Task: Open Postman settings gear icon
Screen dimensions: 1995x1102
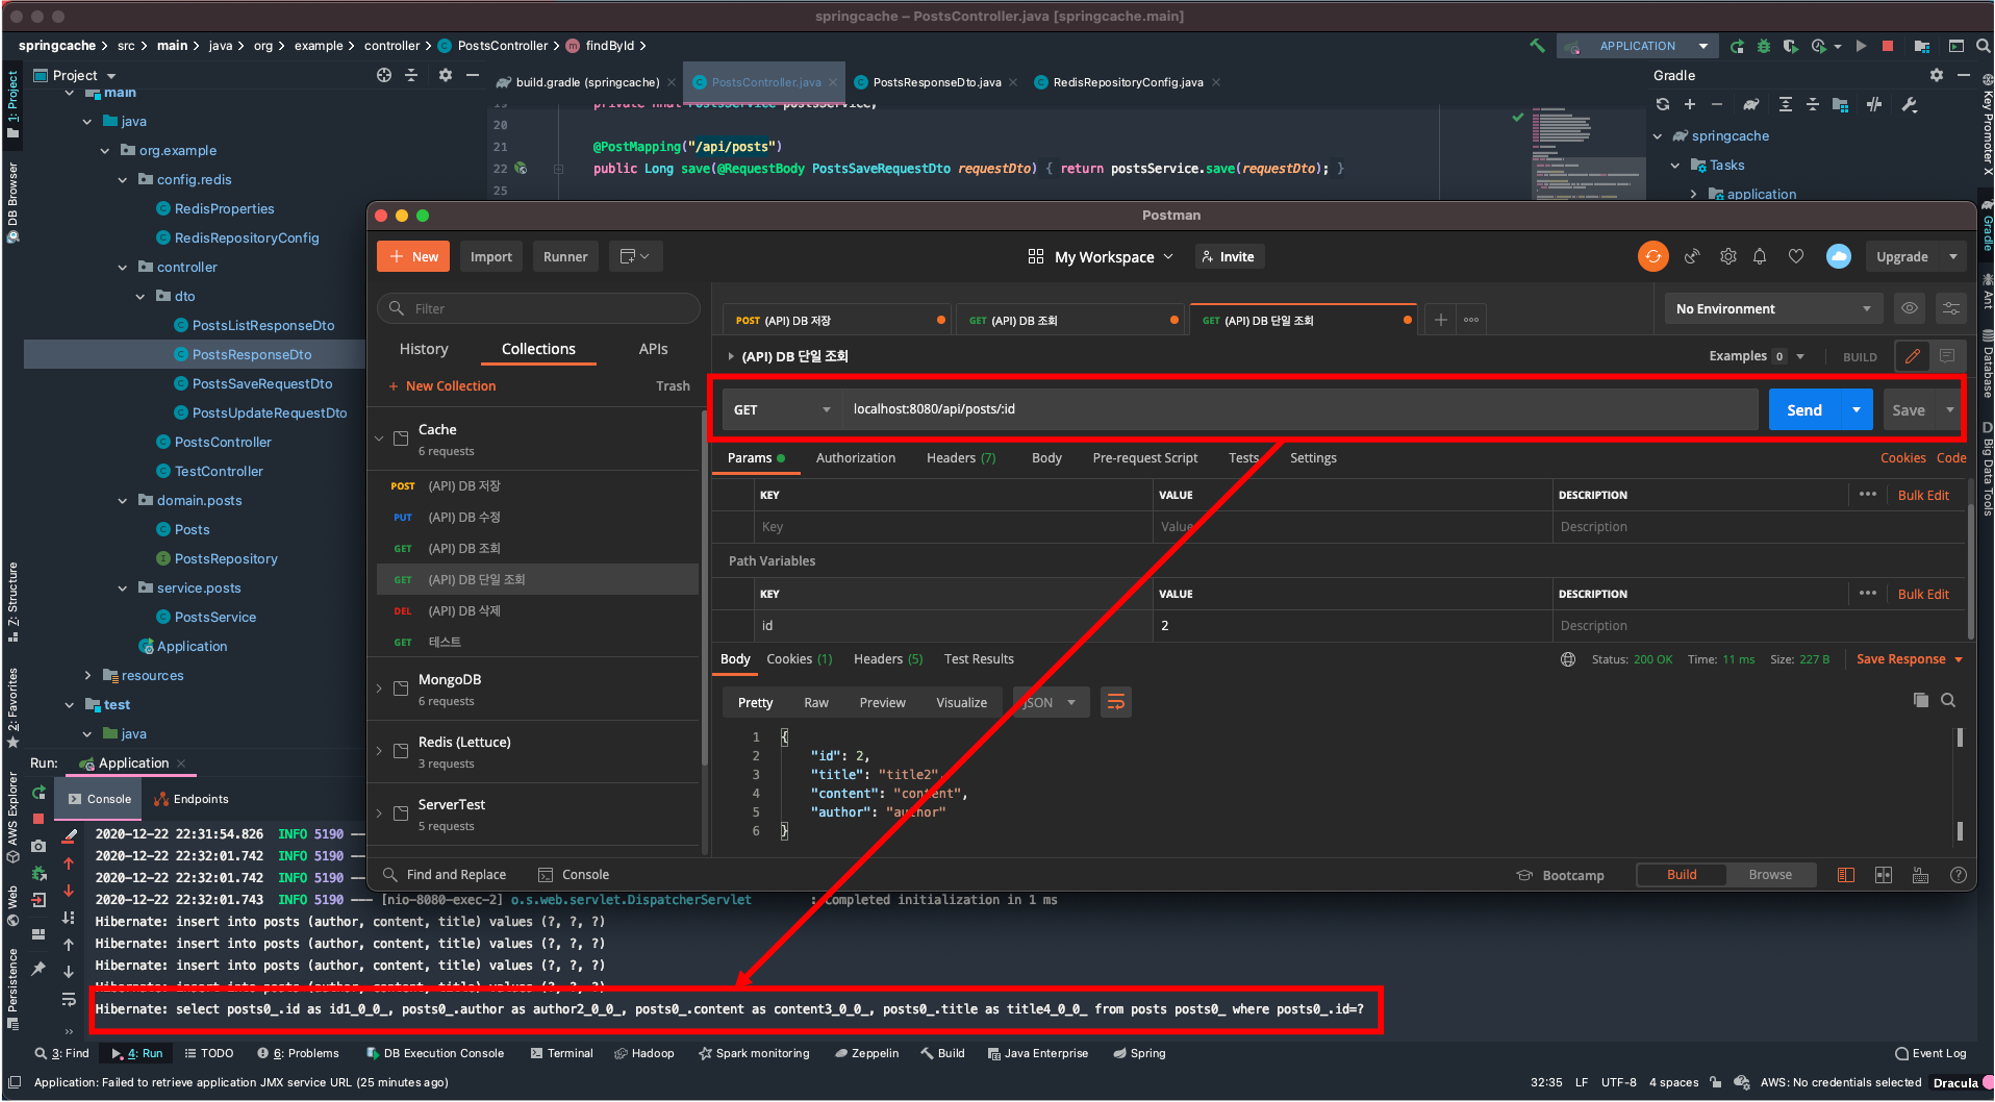Action: [x=1728, y=257]
